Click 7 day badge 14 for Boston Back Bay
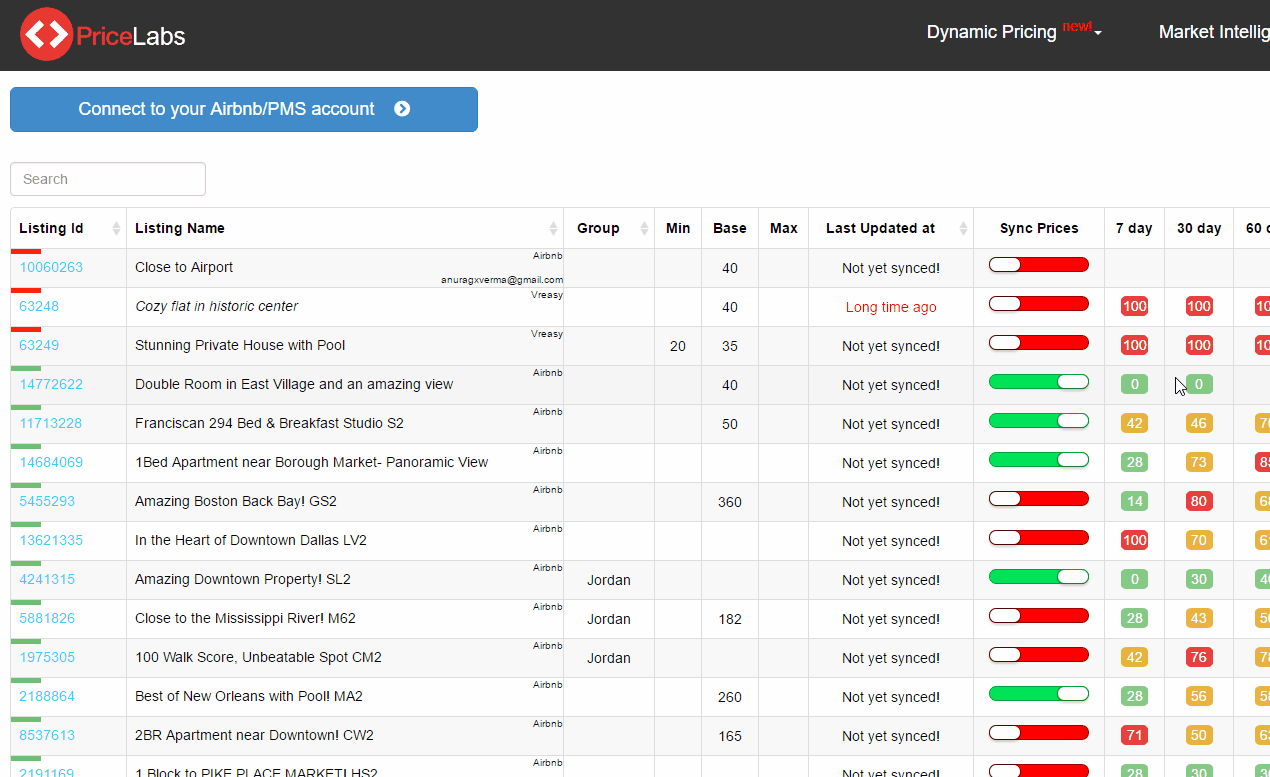The image size is (1270, 777). pyautogui.click(x=1134, y=502)
